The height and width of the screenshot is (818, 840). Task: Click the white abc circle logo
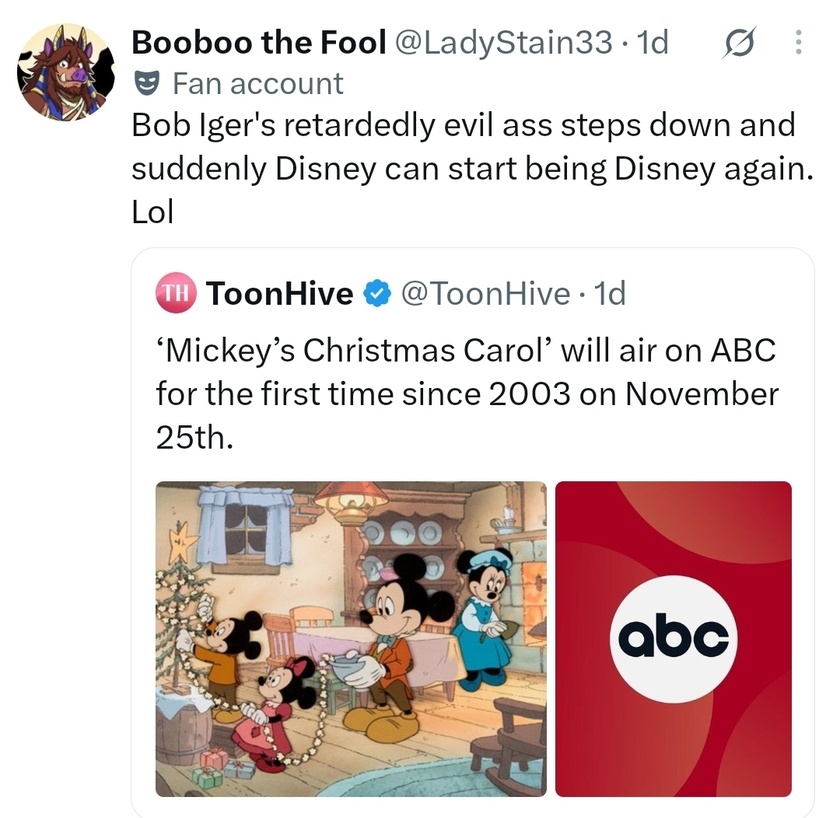click(x=673, y=639)
